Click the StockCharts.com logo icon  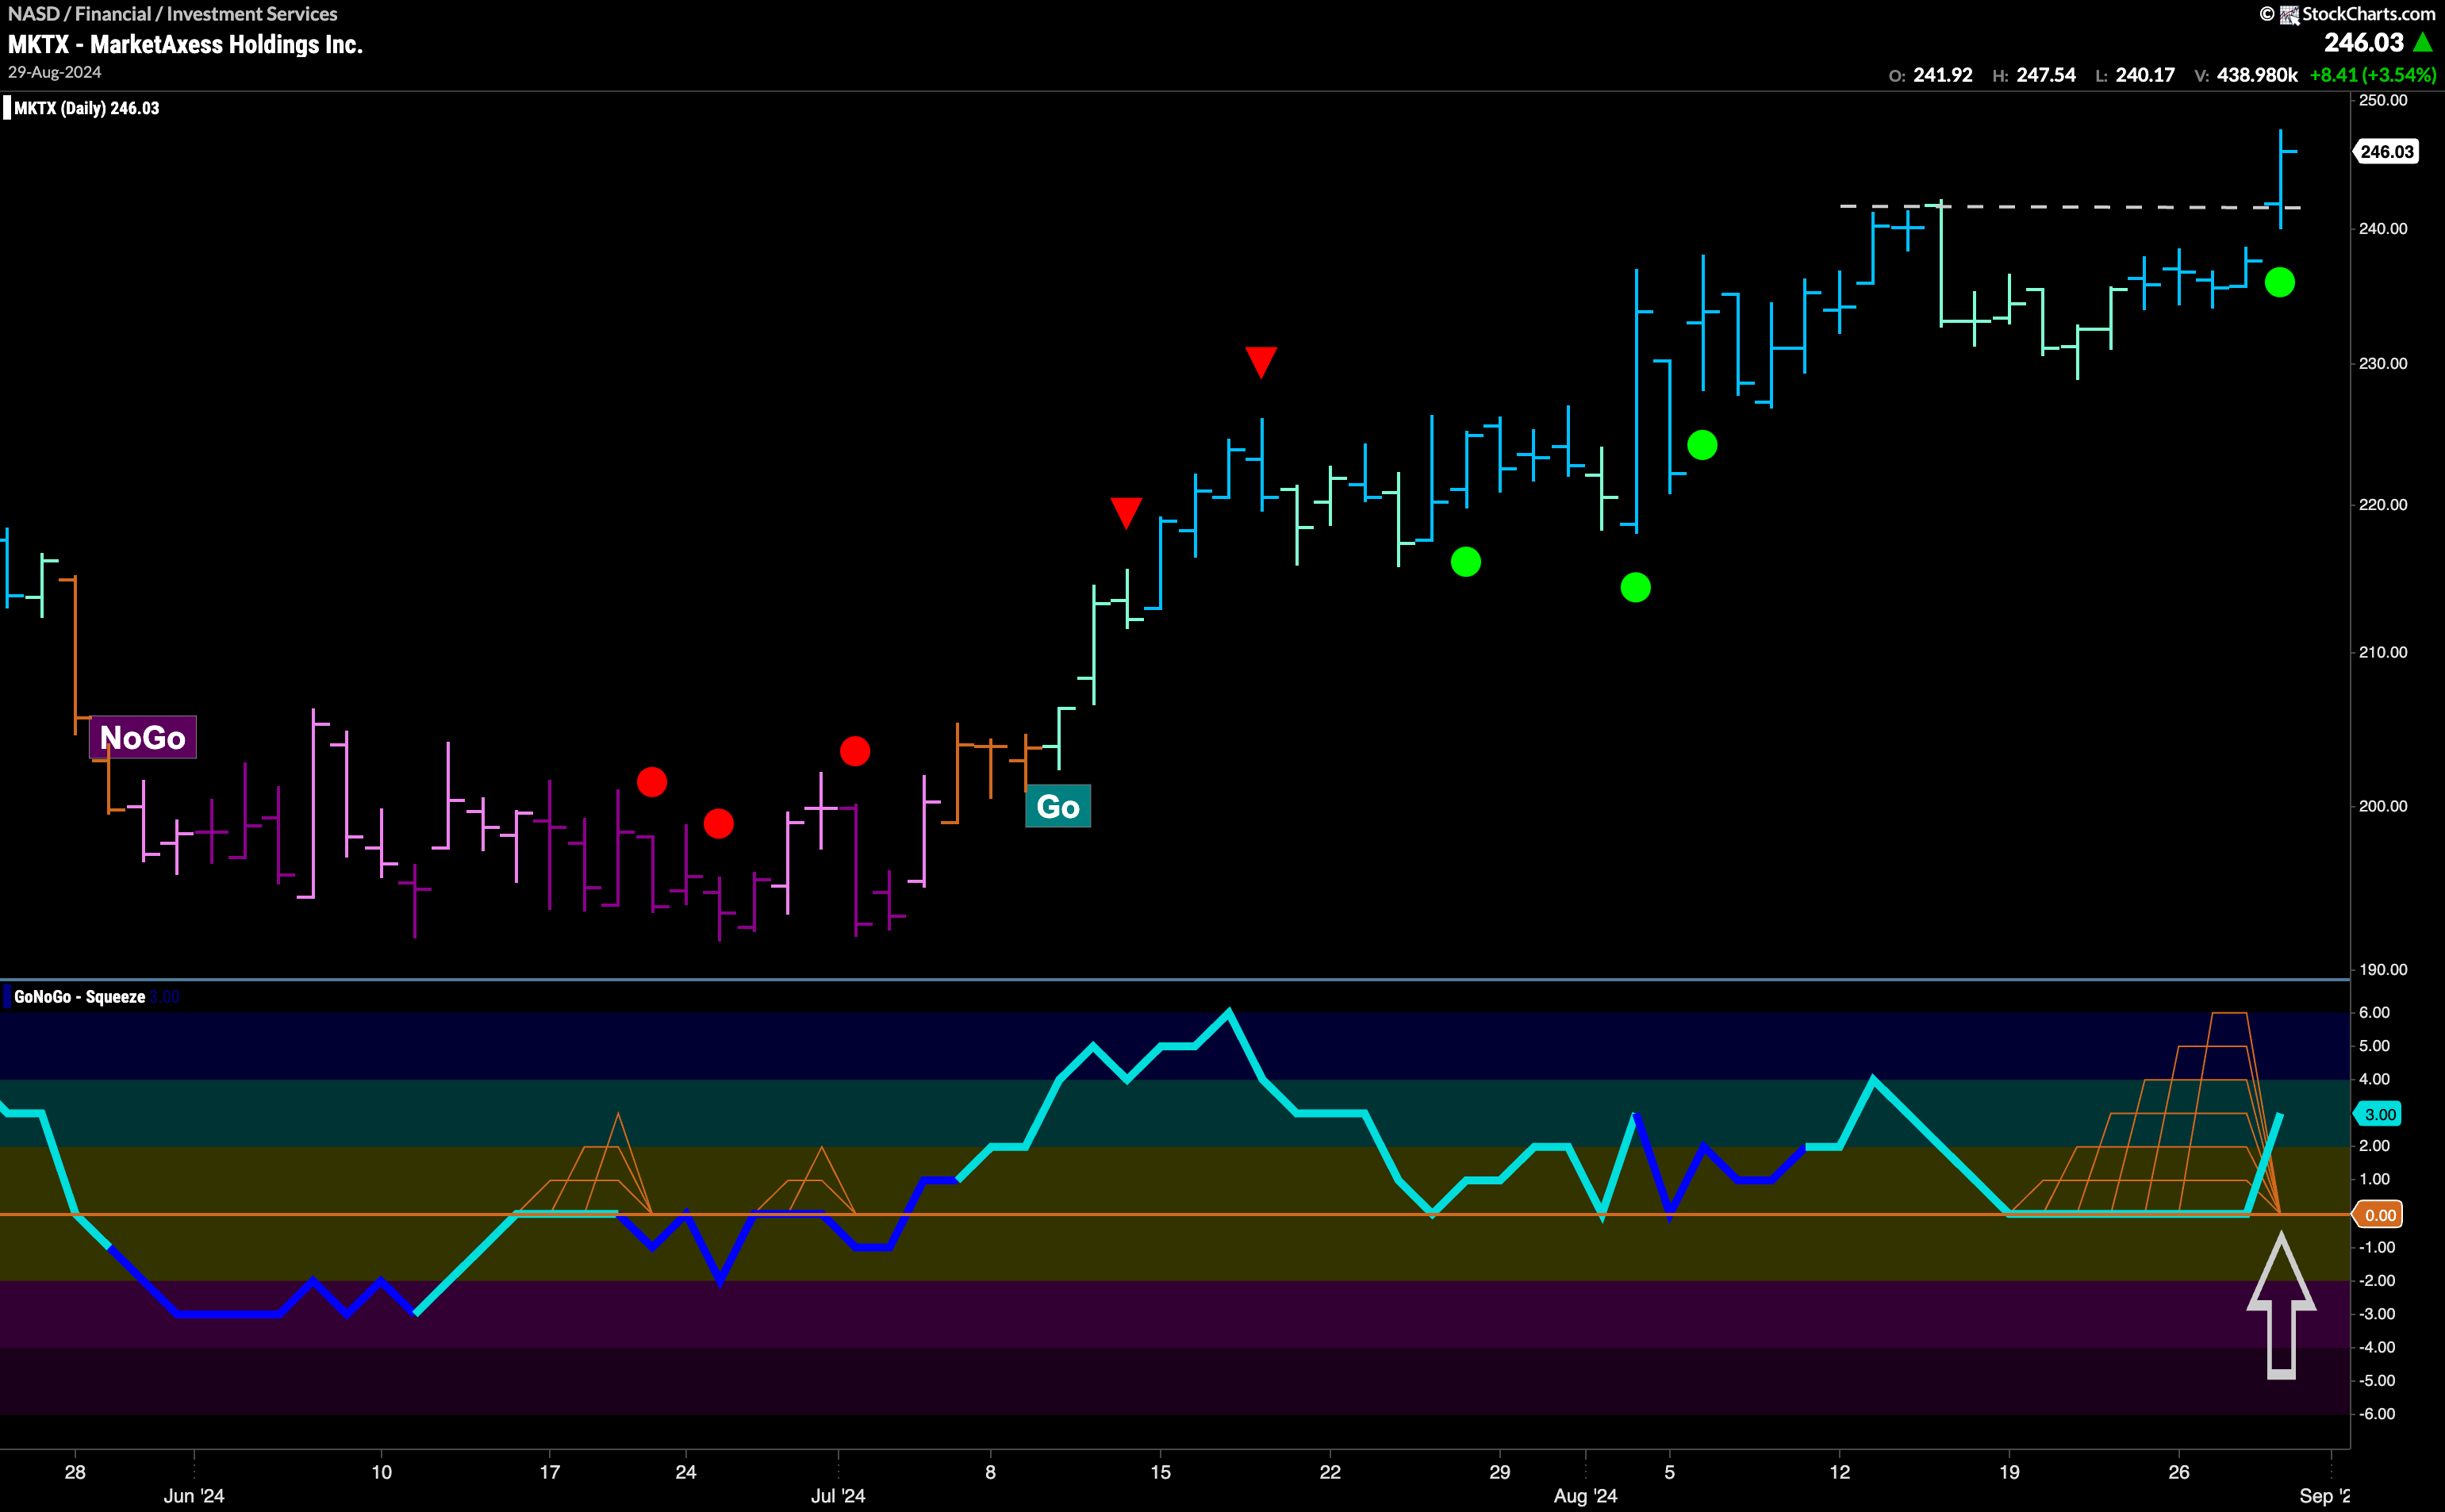click(x=2289, y=14)
